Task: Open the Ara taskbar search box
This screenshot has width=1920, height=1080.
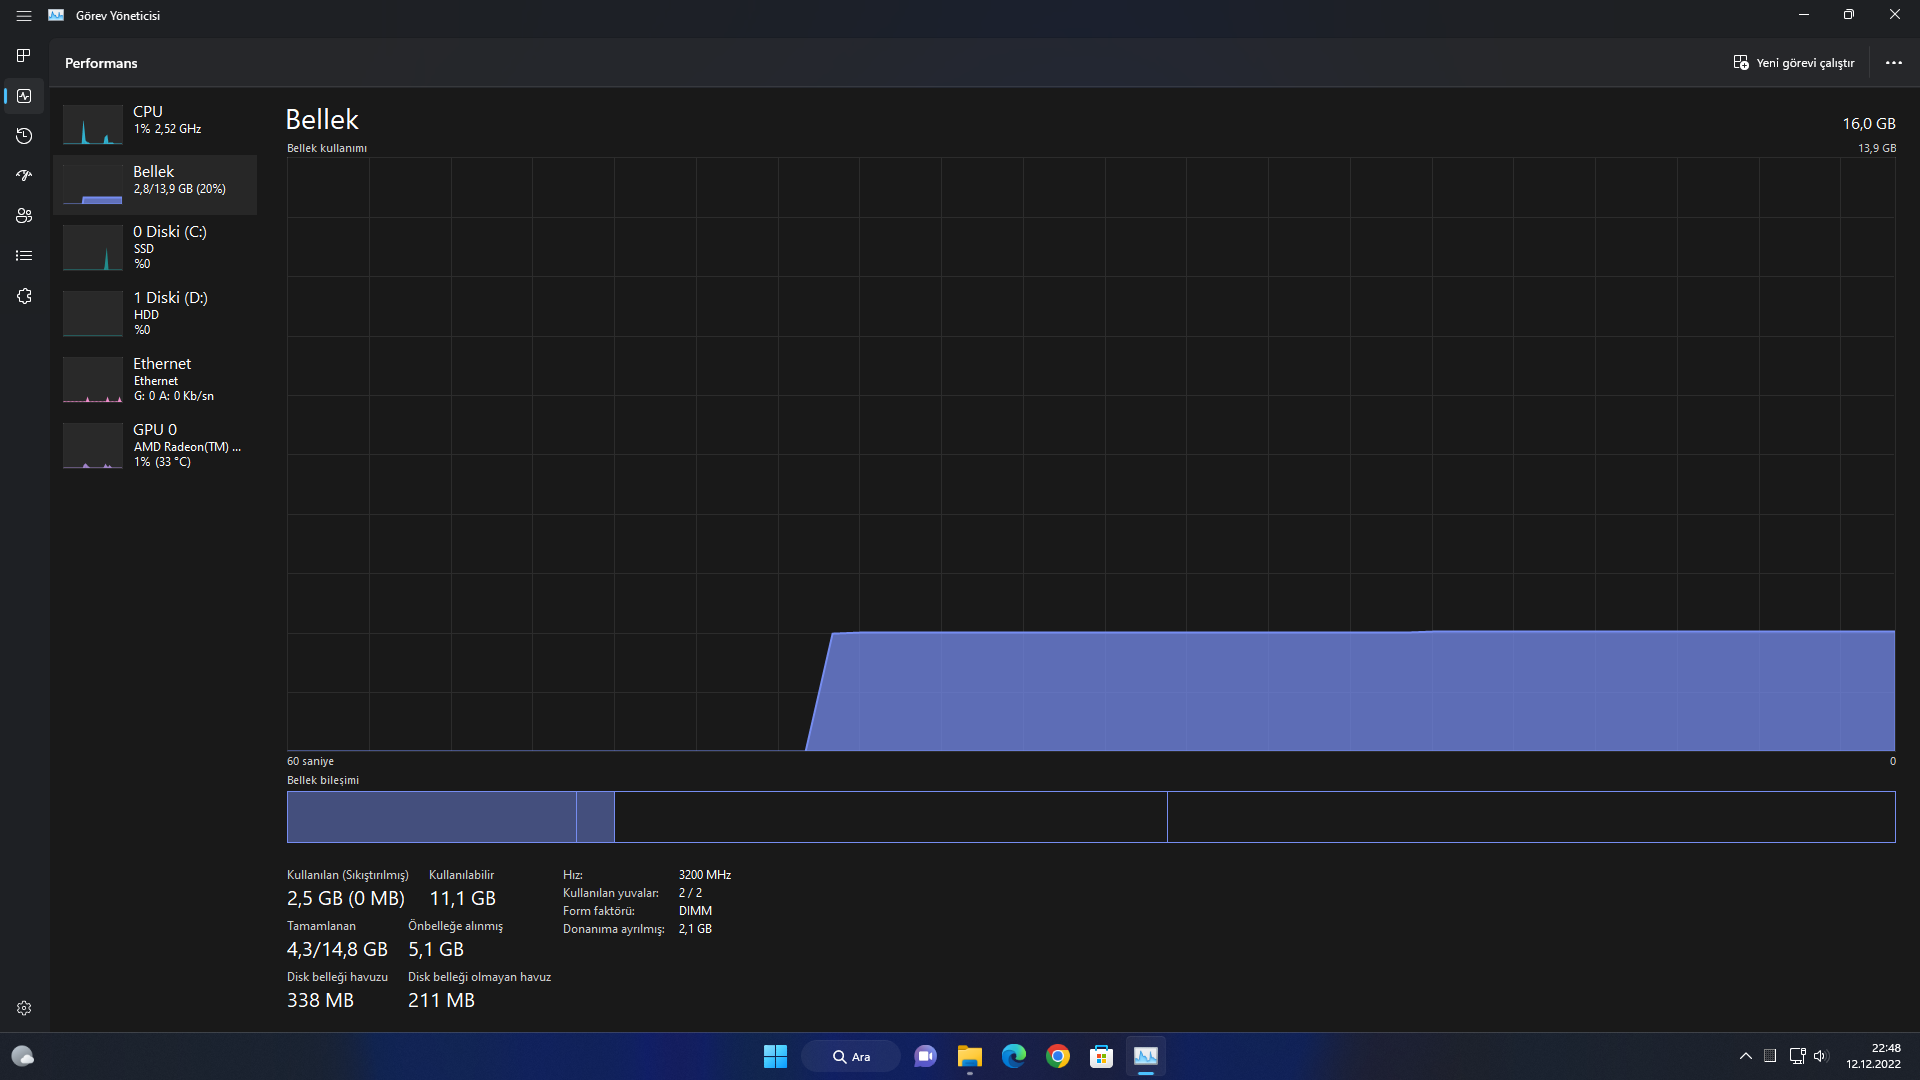Action: coord(851,1056)
